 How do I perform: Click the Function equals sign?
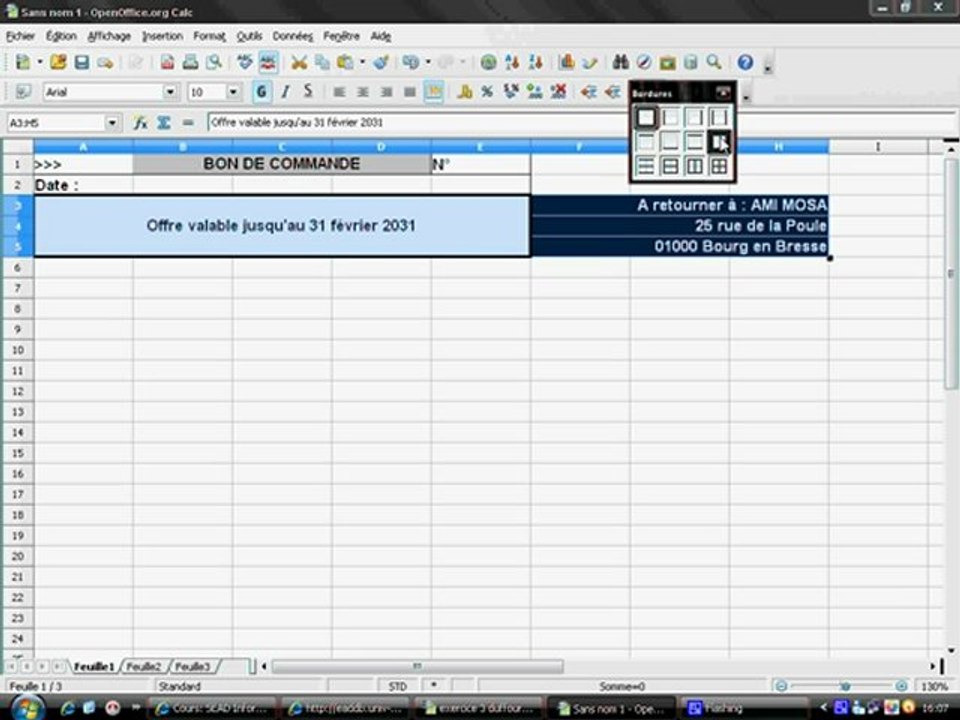tap(188, 122)
